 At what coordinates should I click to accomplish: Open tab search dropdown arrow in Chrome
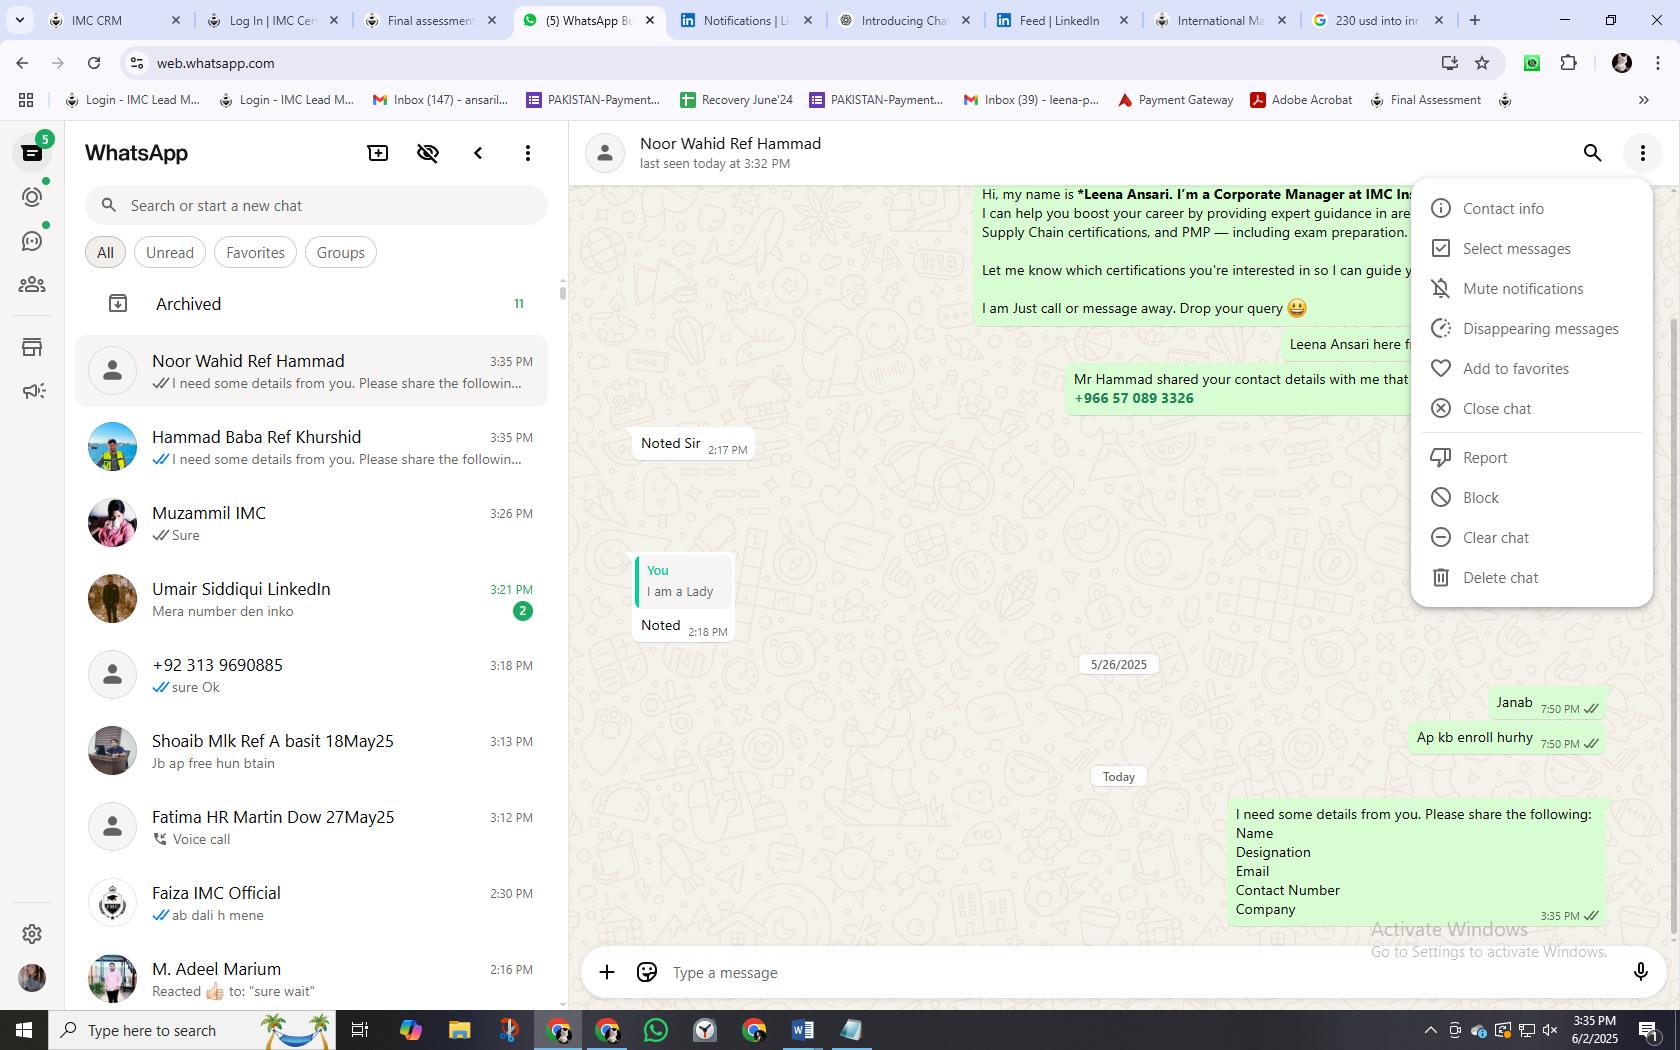point(19,20)
